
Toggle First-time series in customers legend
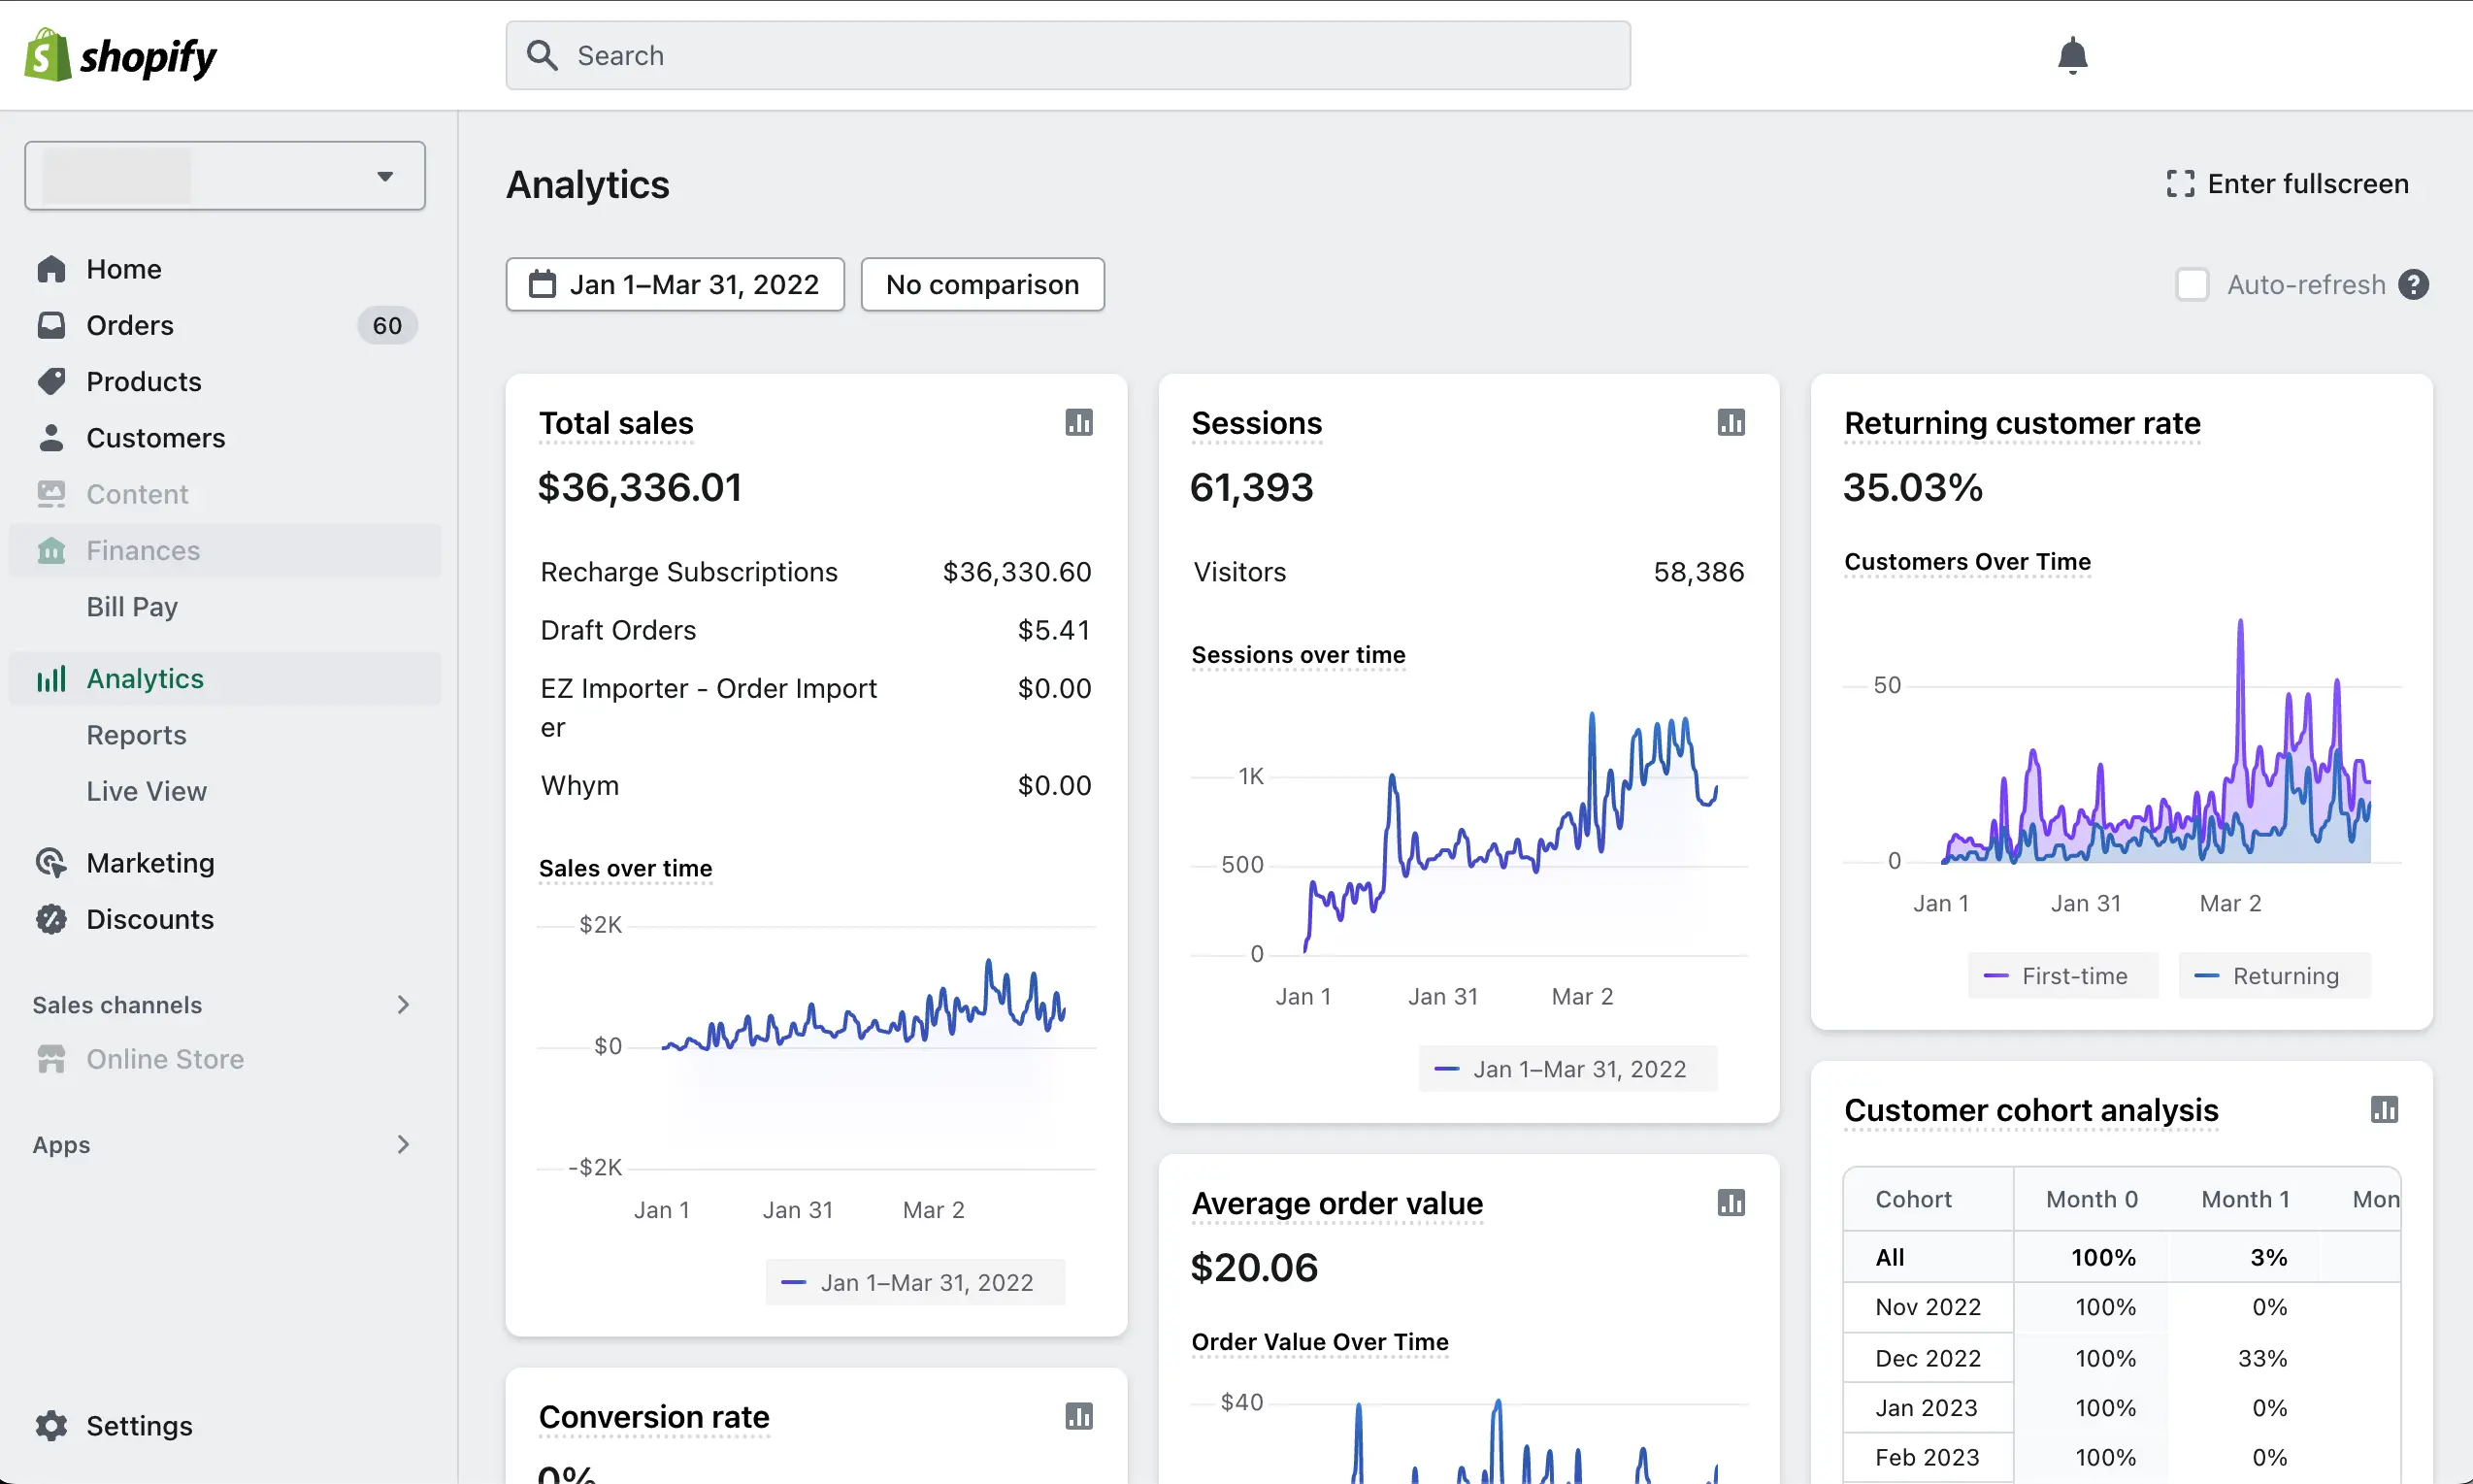[2062, 976]
